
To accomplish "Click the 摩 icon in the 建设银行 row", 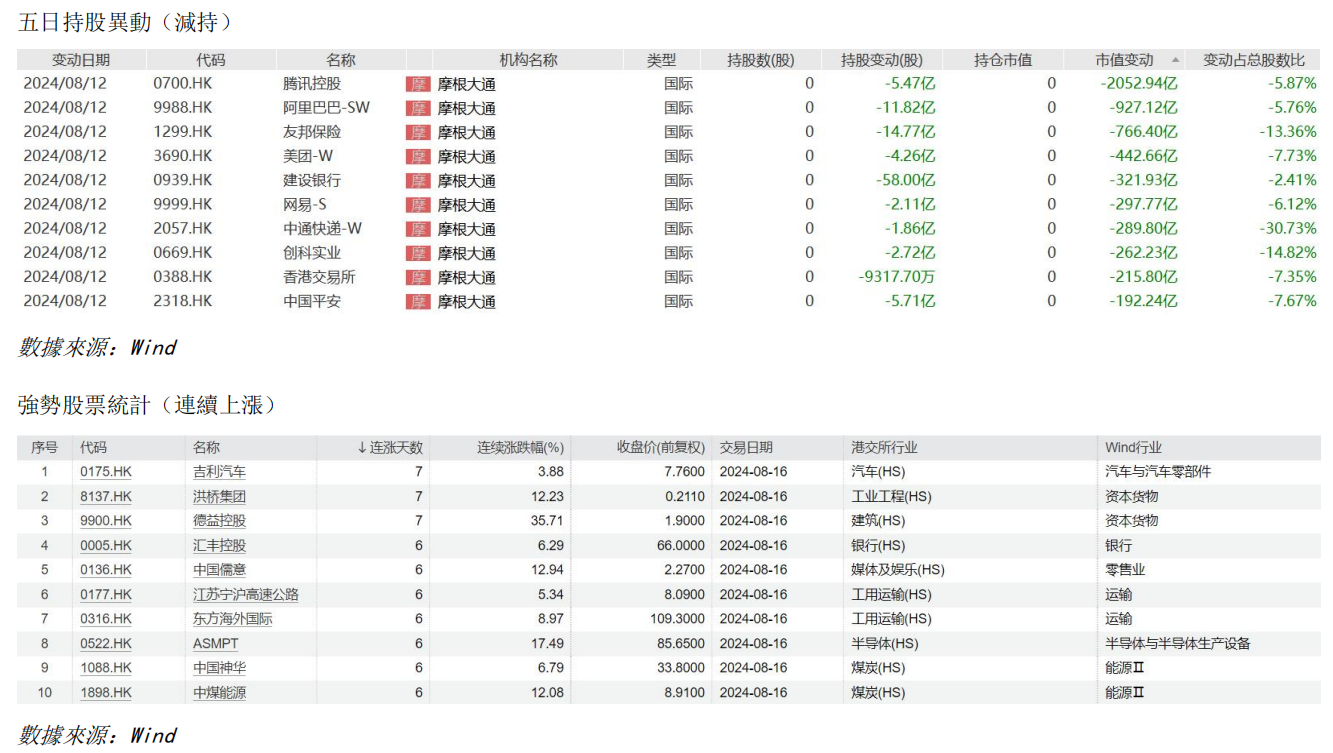I will click(x=418, y=180).
